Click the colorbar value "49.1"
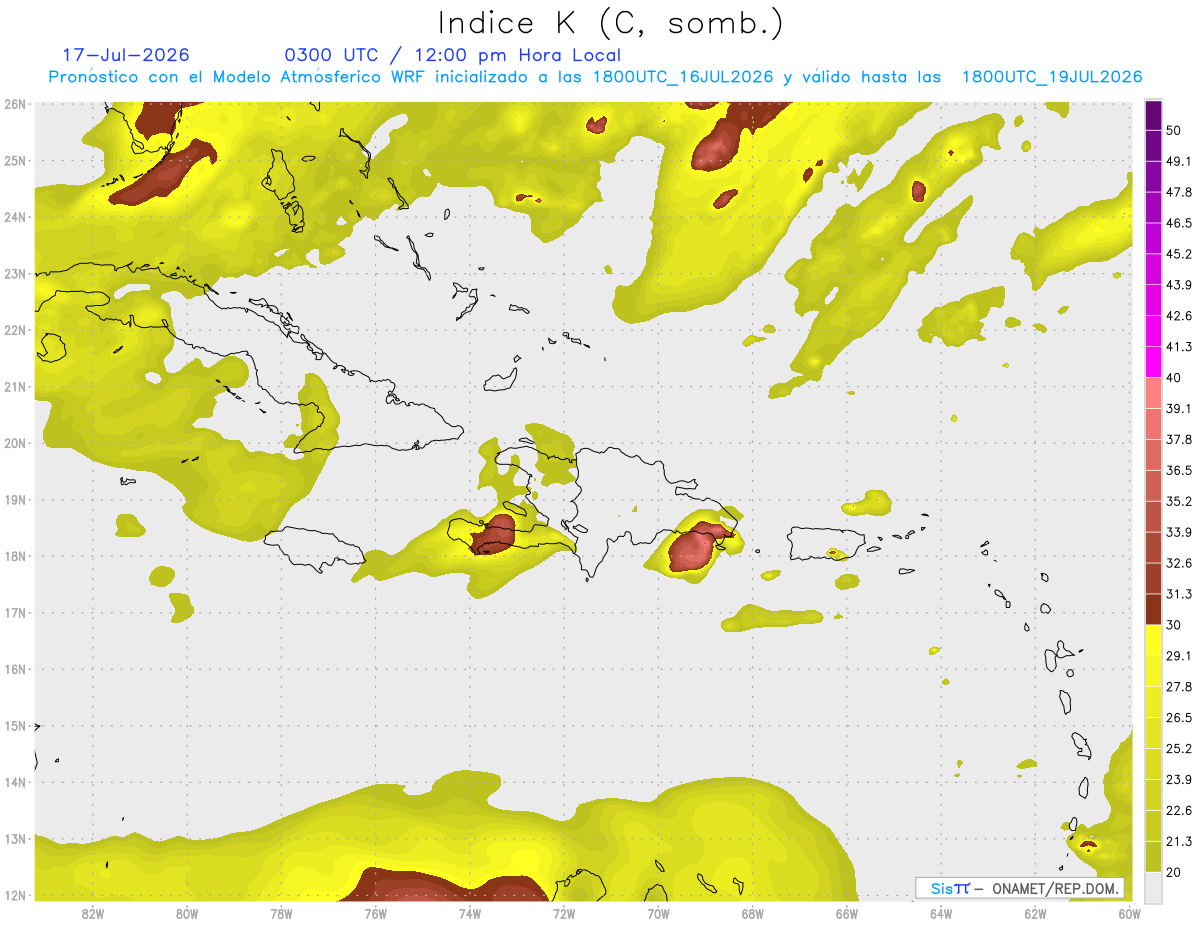 tap(1179, 161)
